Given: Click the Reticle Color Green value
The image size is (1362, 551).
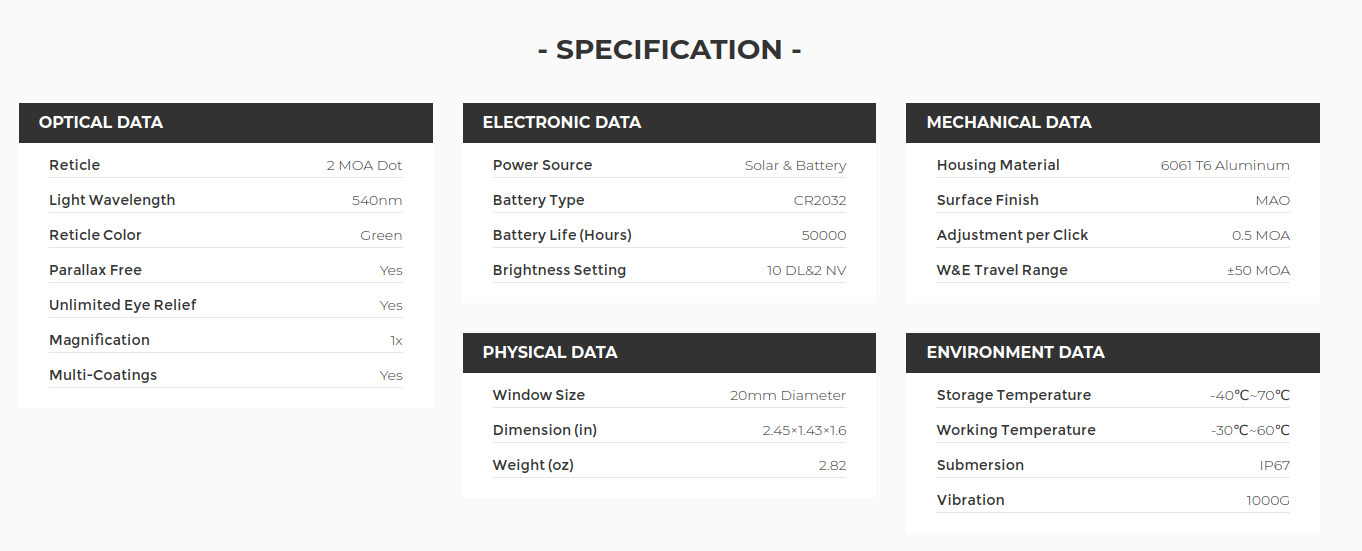Looking at the screenshot, I should point(381,236).
